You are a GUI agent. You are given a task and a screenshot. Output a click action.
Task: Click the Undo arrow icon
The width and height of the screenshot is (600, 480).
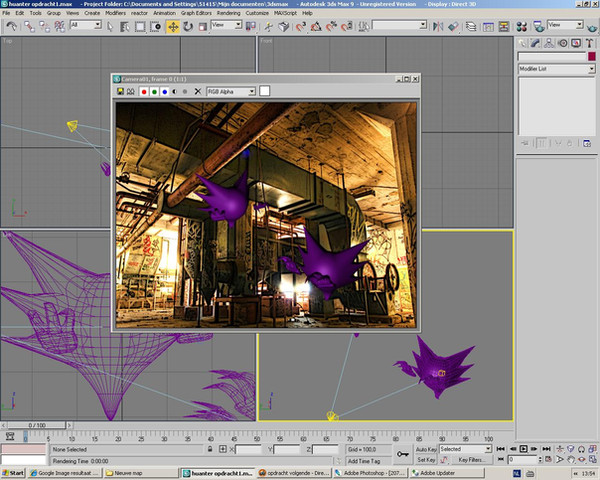click(x=11, y=26)
